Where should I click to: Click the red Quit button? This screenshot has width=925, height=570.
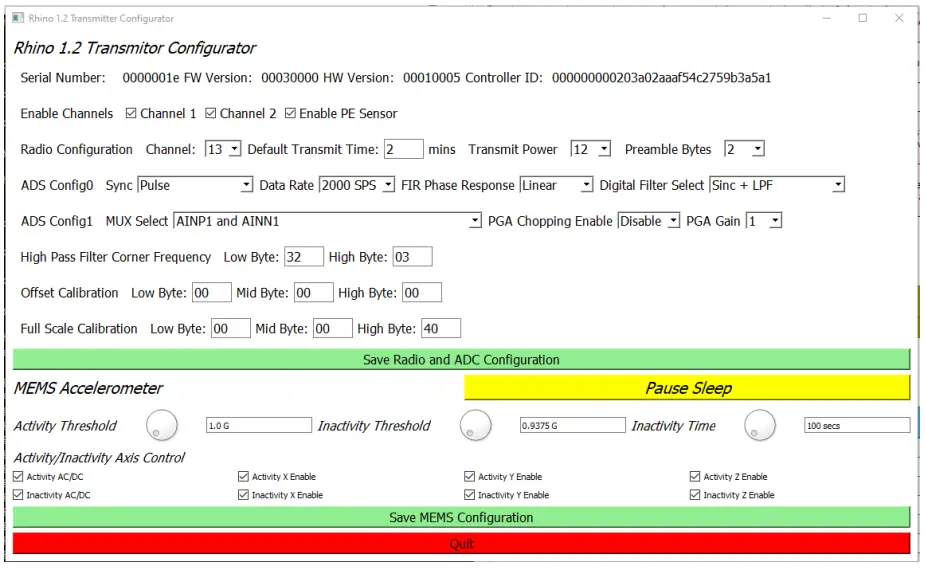tap(461, 543)
